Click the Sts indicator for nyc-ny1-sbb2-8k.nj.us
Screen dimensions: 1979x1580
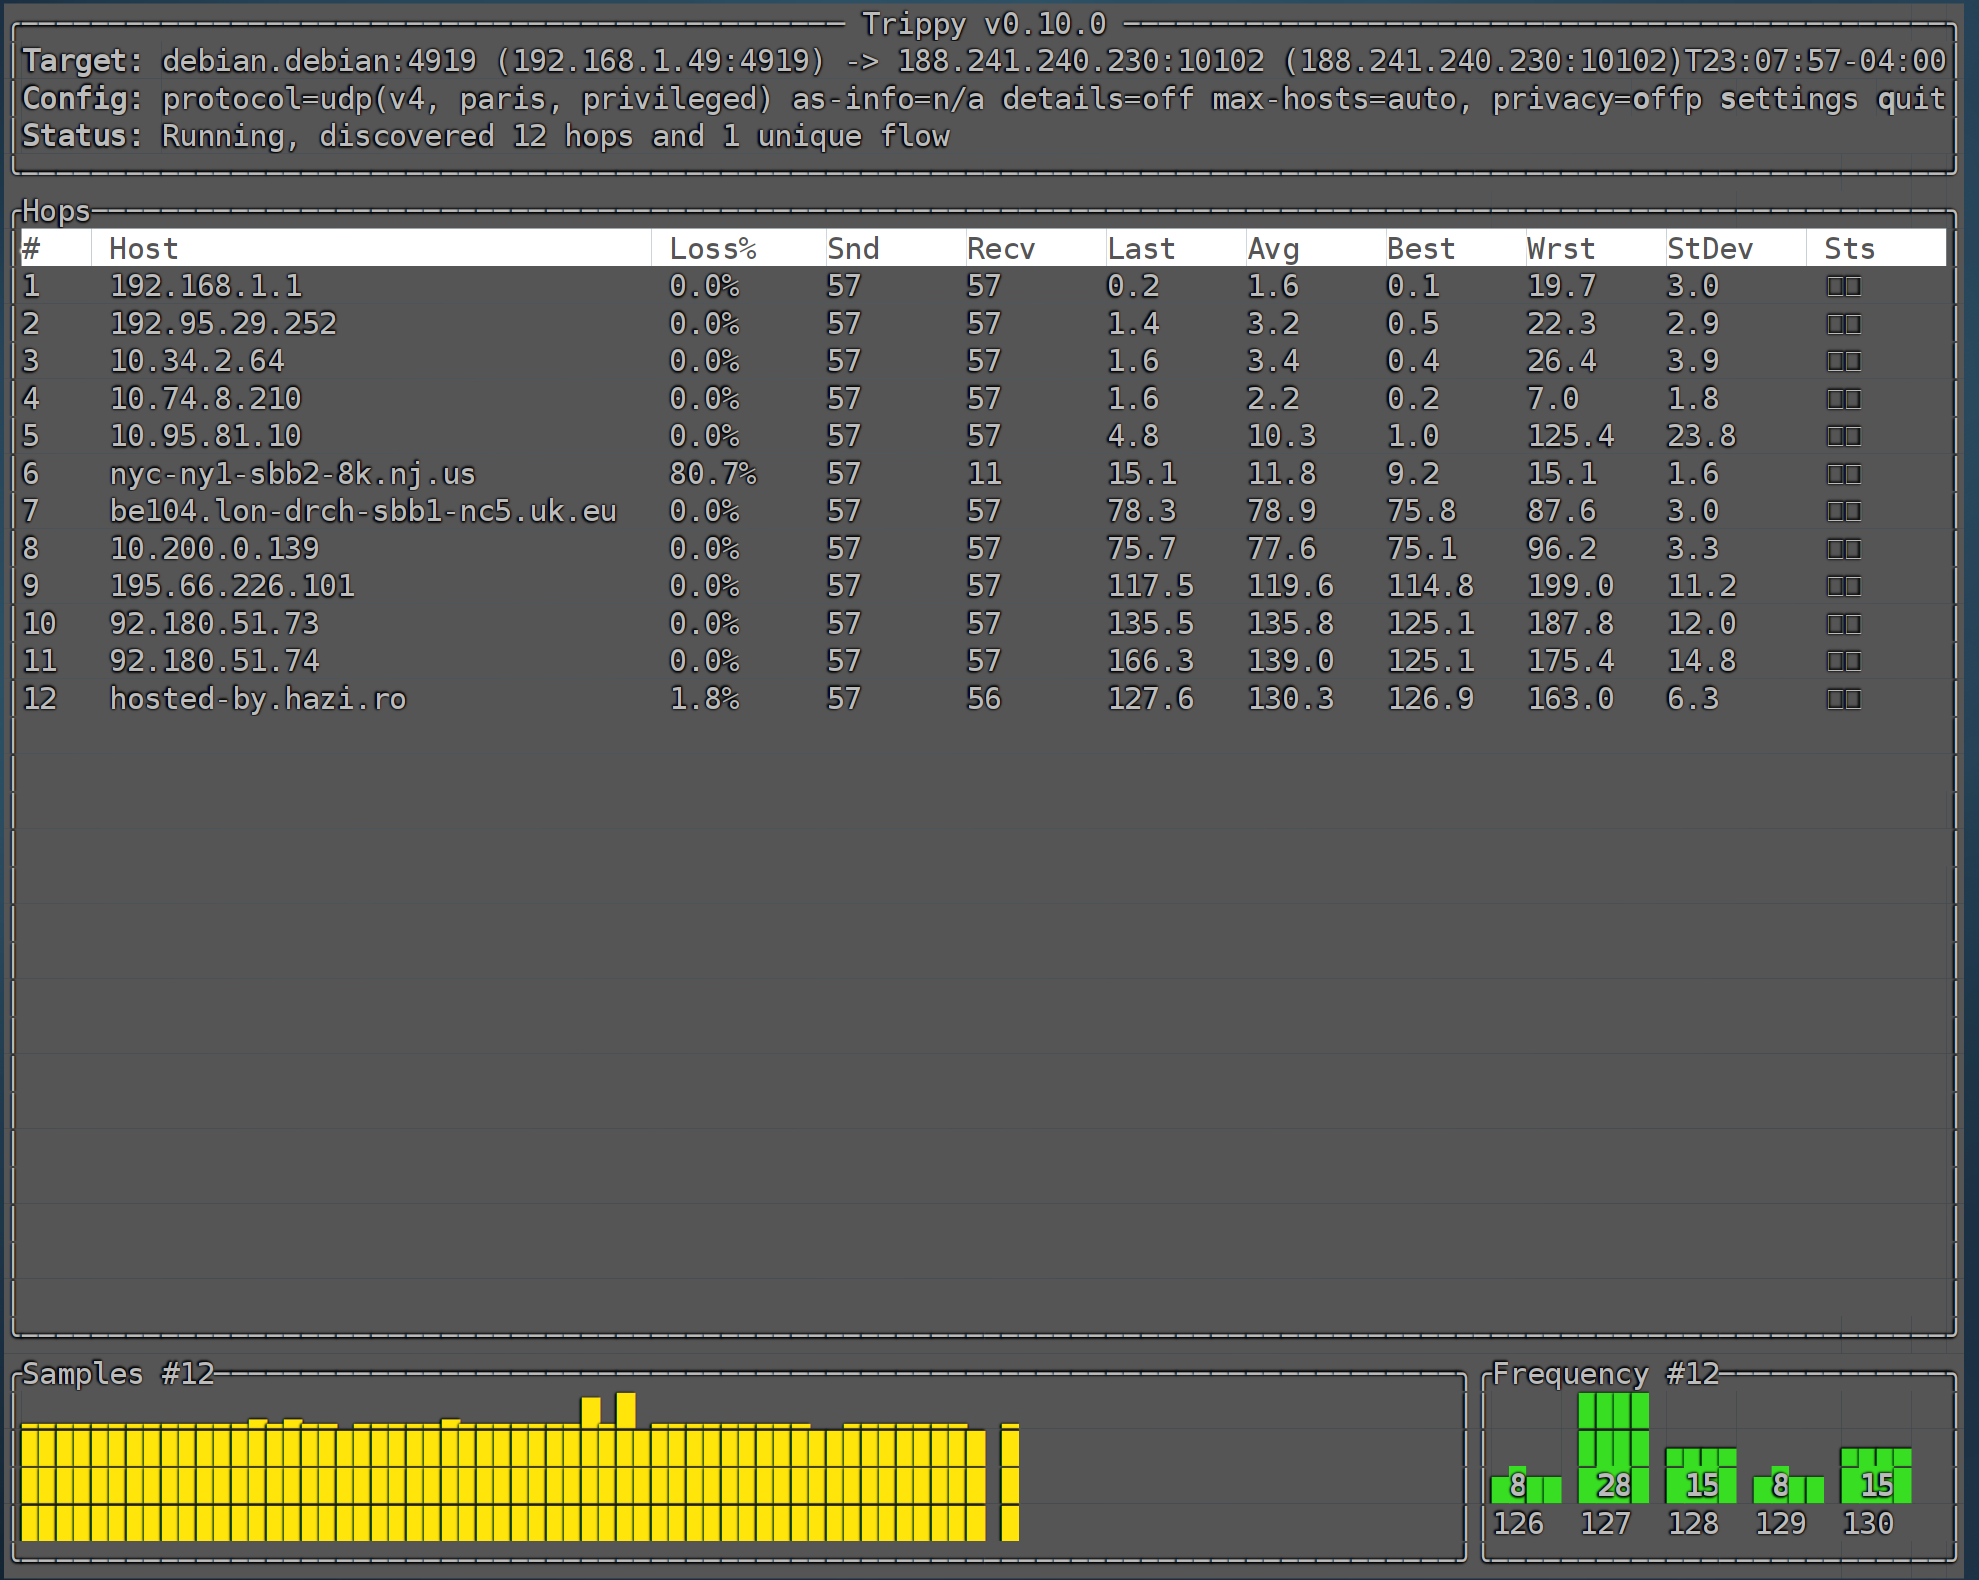[1843, 474]
